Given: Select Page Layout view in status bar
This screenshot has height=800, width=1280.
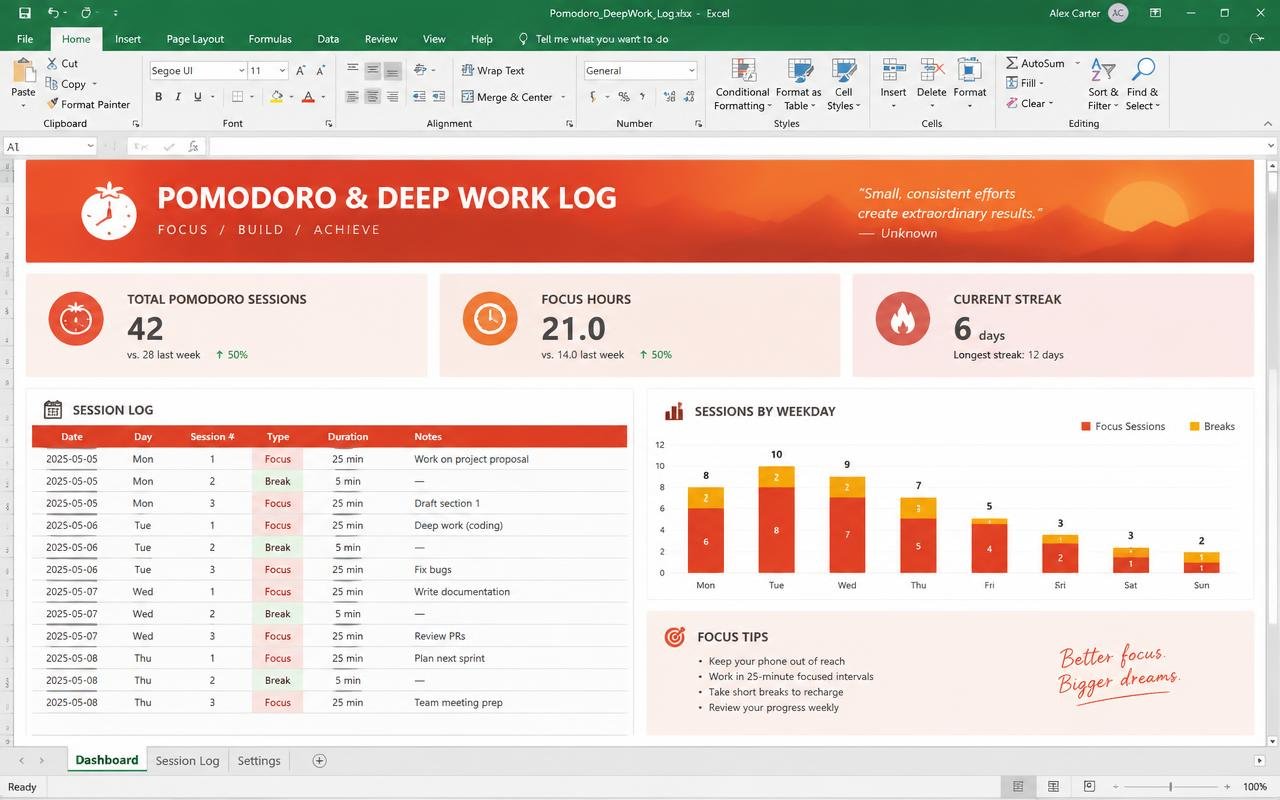Looking at the screenshot, I should pyautogui.click(x=1053, y=787).
